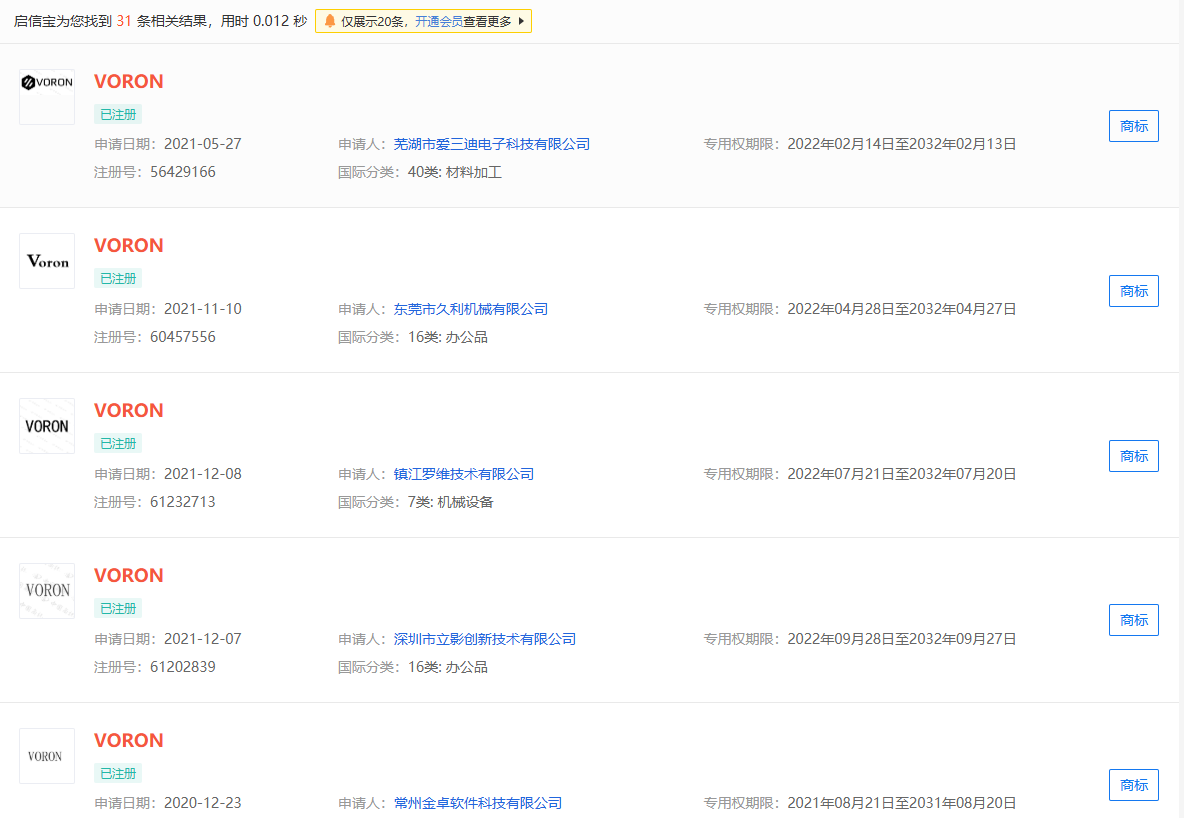Click the bell icon in the member notice
1184x818 pixels.
point(329,21)
